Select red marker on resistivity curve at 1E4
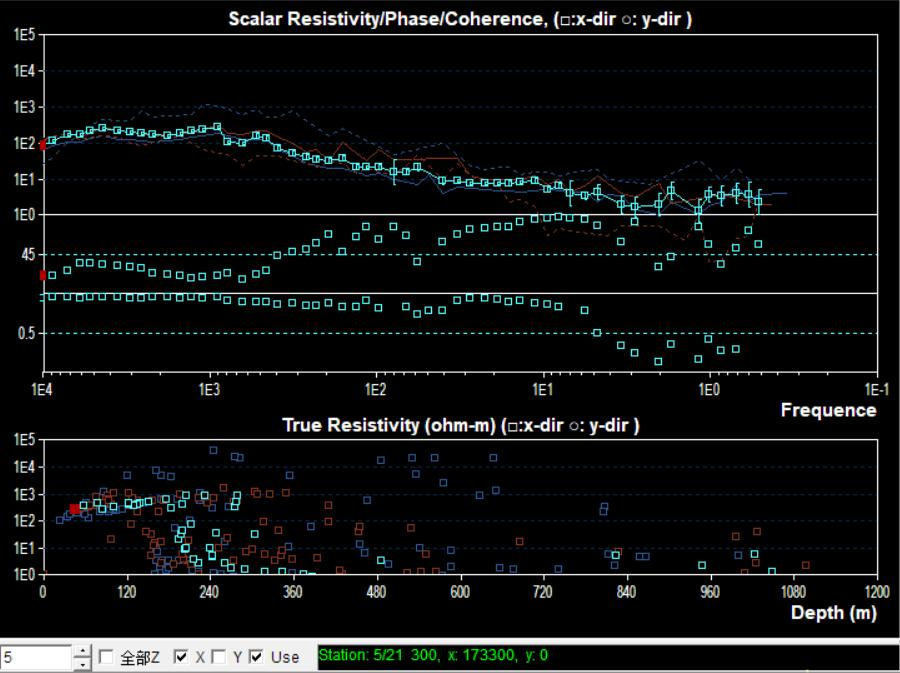 pyautogui.click(x=42, y=145)
